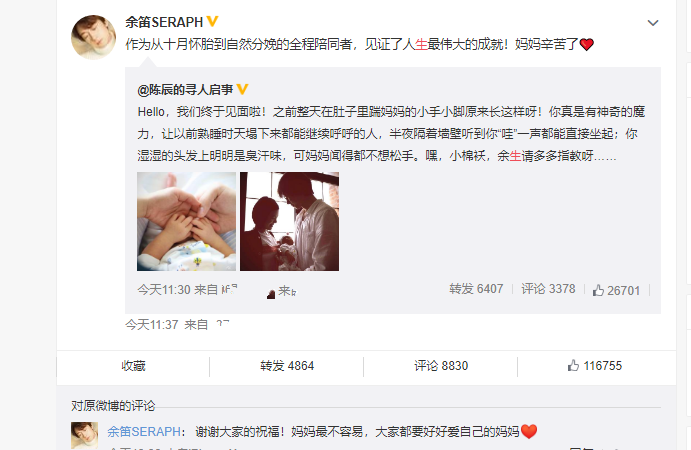Click the 收藏 favorite button
Viewport: 691px width, 450px height.
[133, 366]
